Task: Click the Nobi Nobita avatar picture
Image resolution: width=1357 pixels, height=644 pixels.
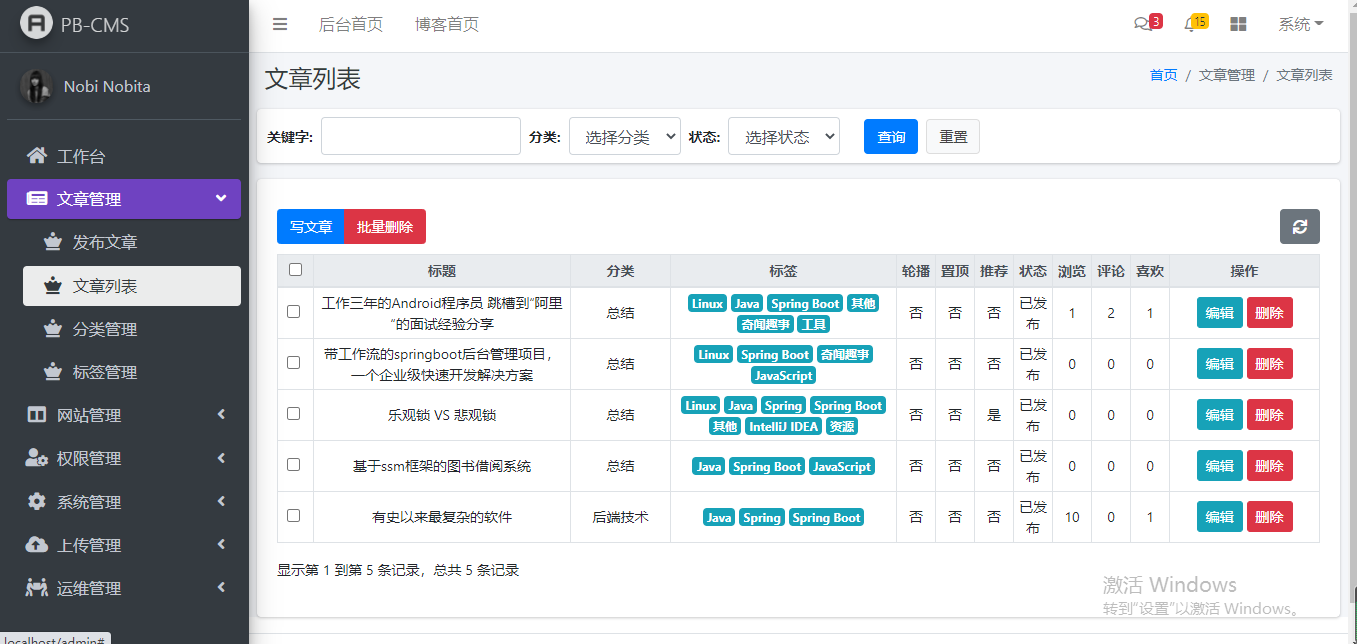Action: (37, 87)
